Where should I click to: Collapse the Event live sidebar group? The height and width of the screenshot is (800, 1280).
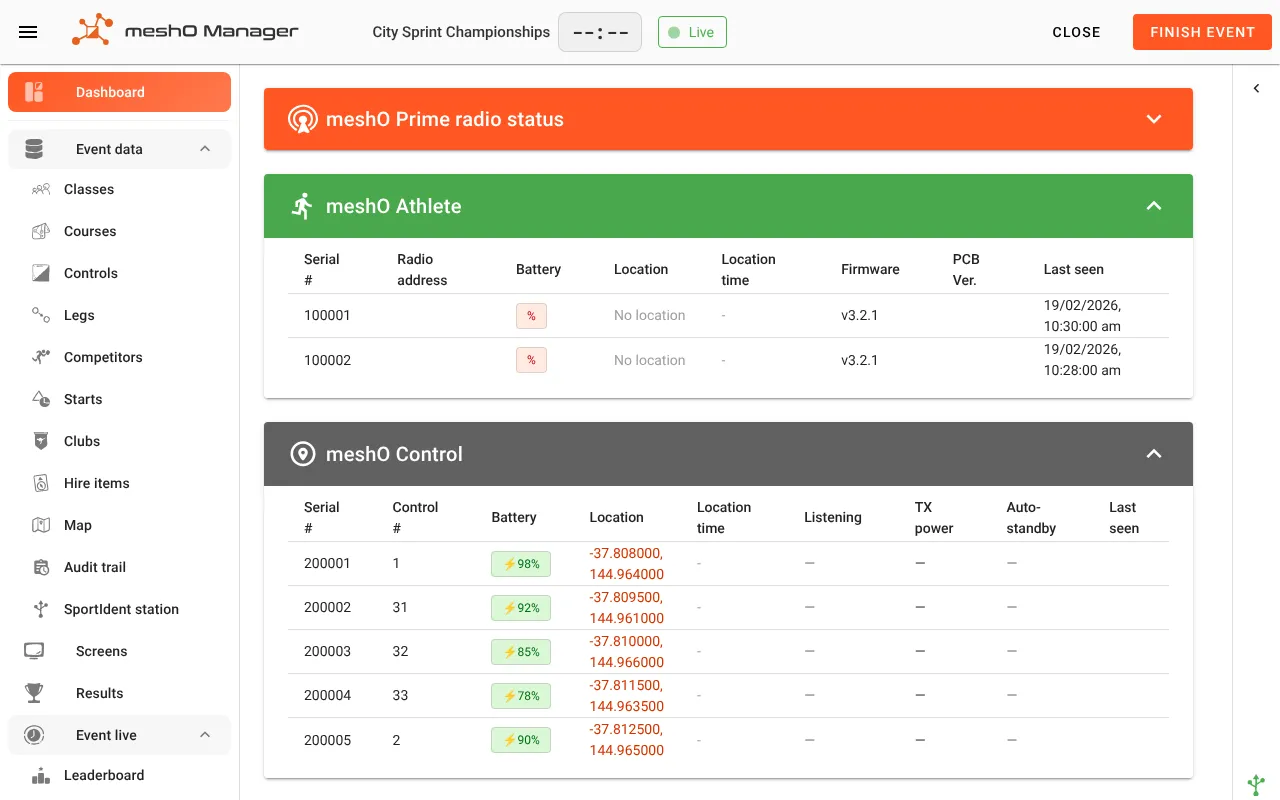205,735
